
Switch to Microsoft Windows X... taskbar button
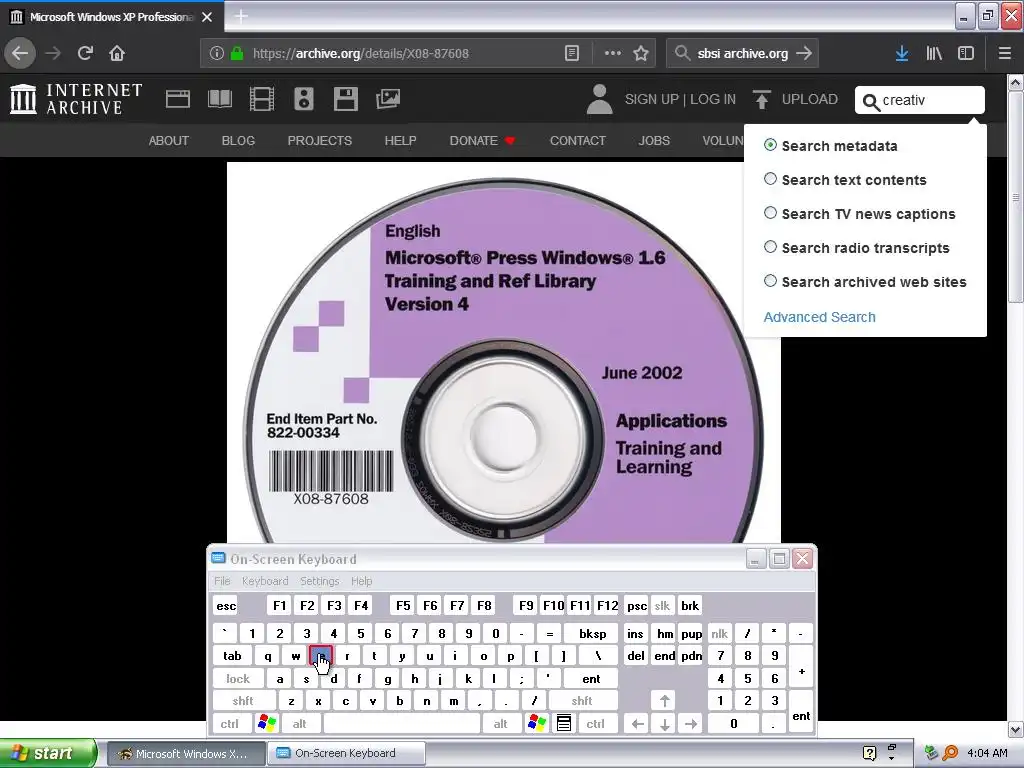(x=185, y=753)
